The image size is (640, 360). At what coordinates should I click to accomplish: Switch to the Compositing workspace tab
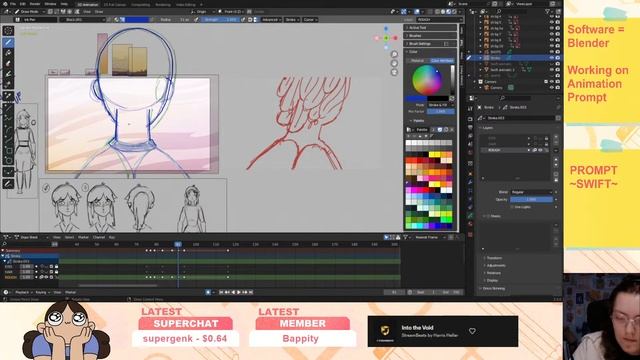[x=140, y=4]
